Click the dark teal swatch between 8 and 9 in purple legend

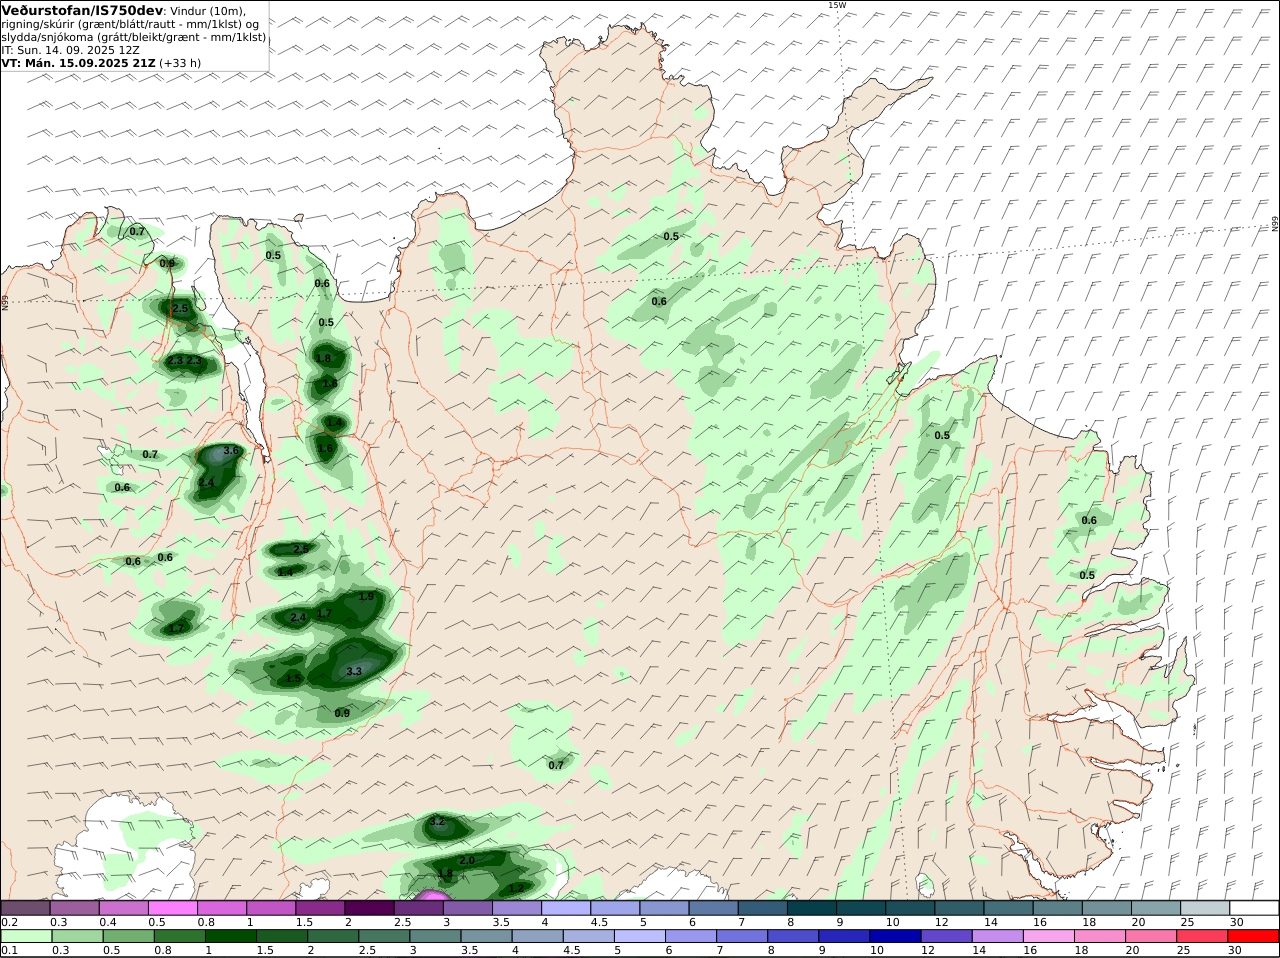pos(813,907)
